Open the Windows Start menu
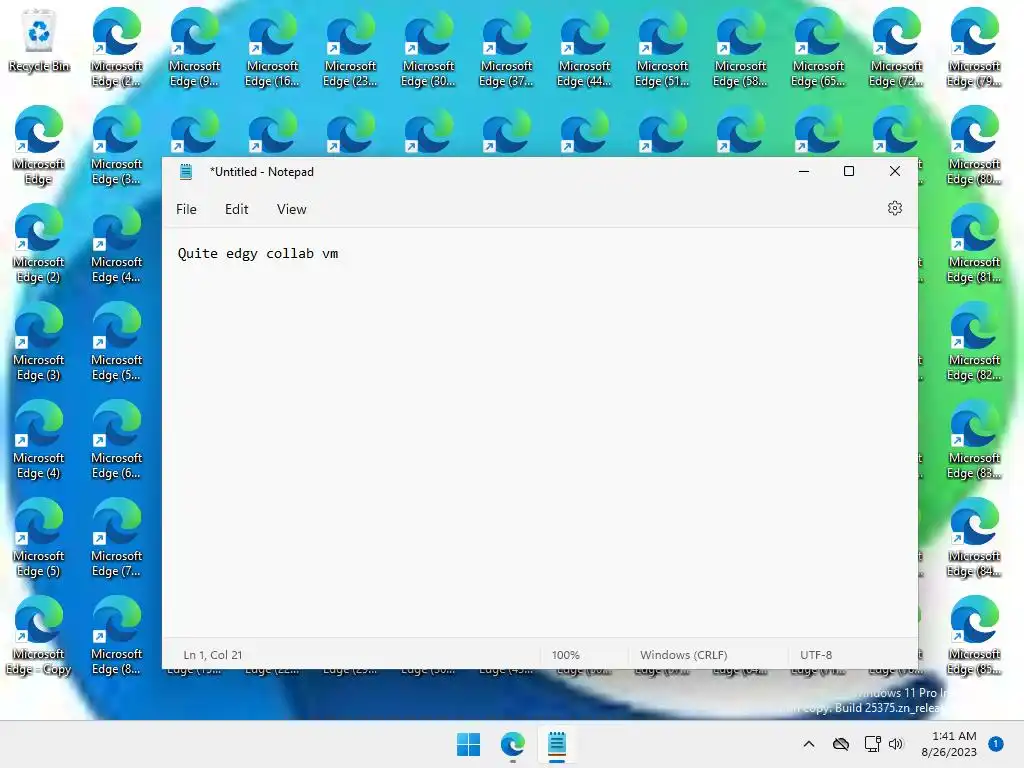This screenshot has height=768, width=1024. click(468, 744)
